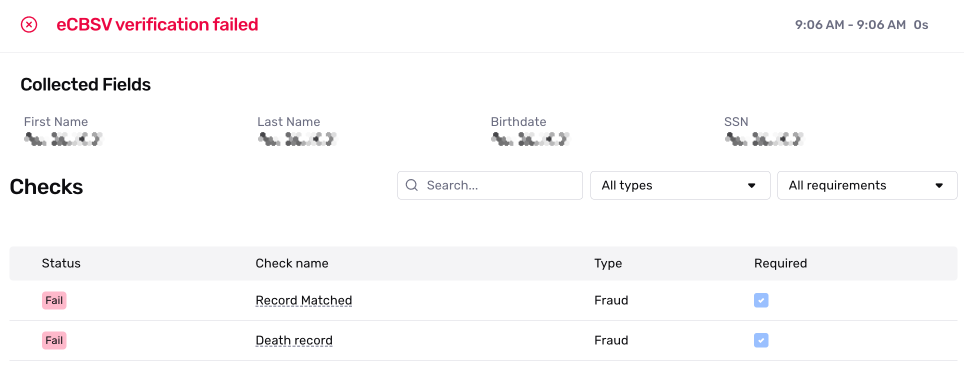Reveal the redacted First Name value
964x366 pixels.
pyautogui.click(x=63, y=139)
